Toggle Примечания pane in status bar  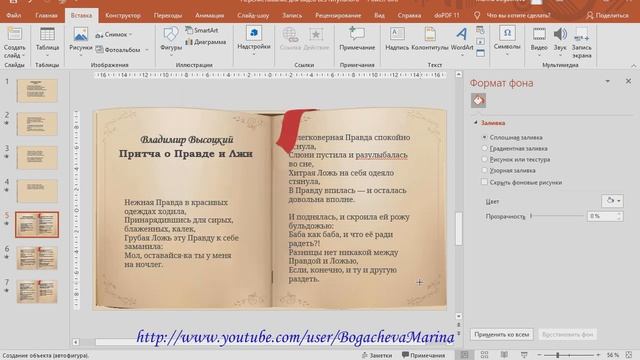423,356
